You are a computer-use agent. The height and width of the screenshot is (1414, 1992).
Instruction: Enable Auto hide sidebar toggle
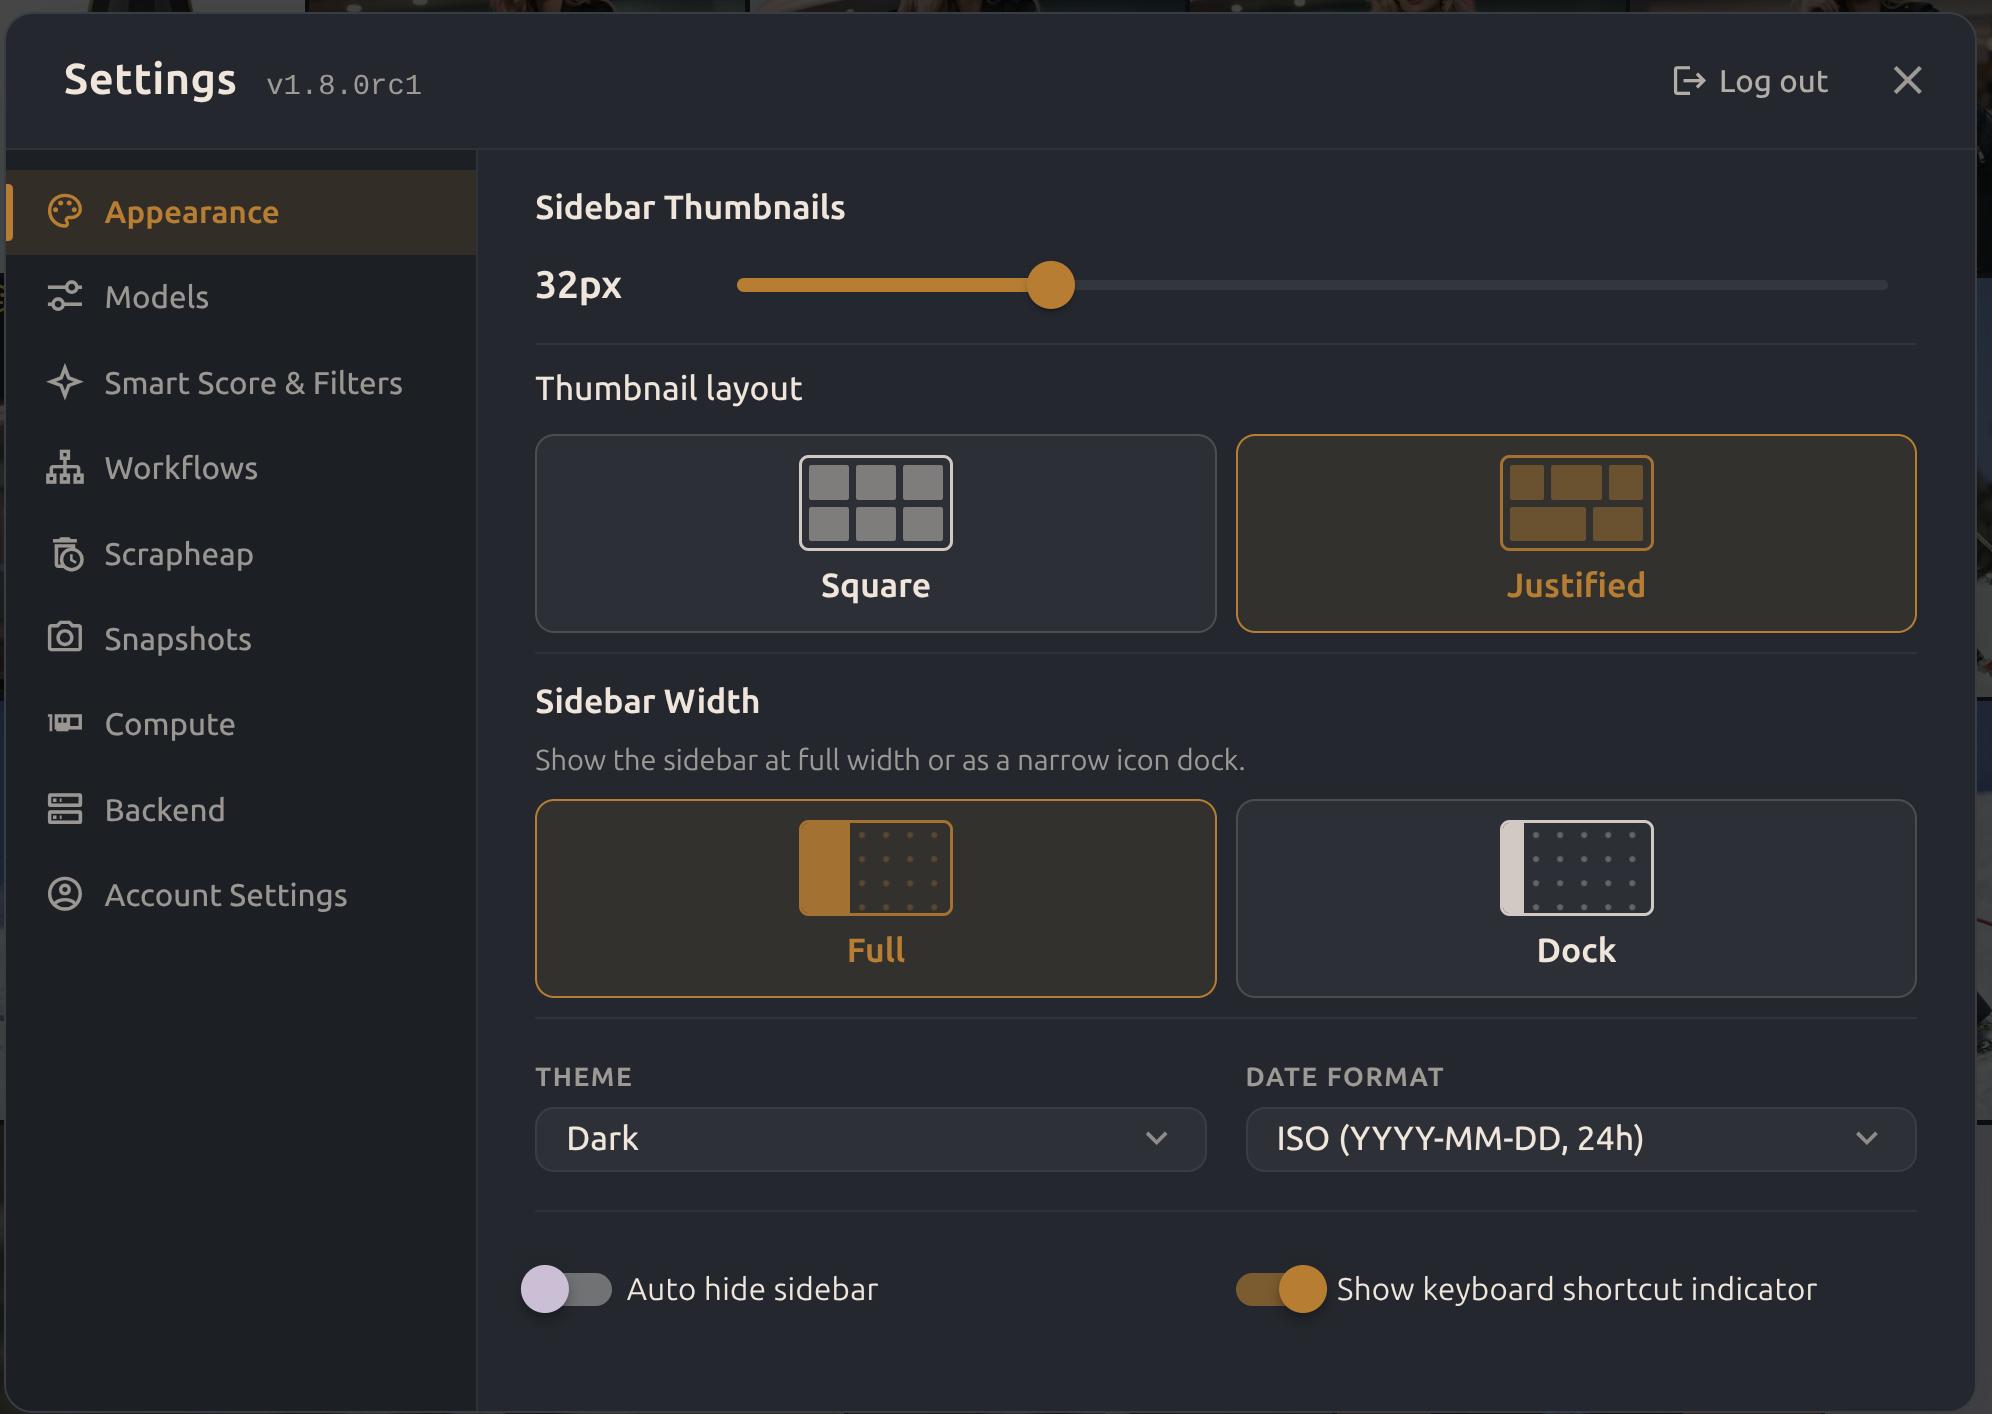coord(566,1289)
